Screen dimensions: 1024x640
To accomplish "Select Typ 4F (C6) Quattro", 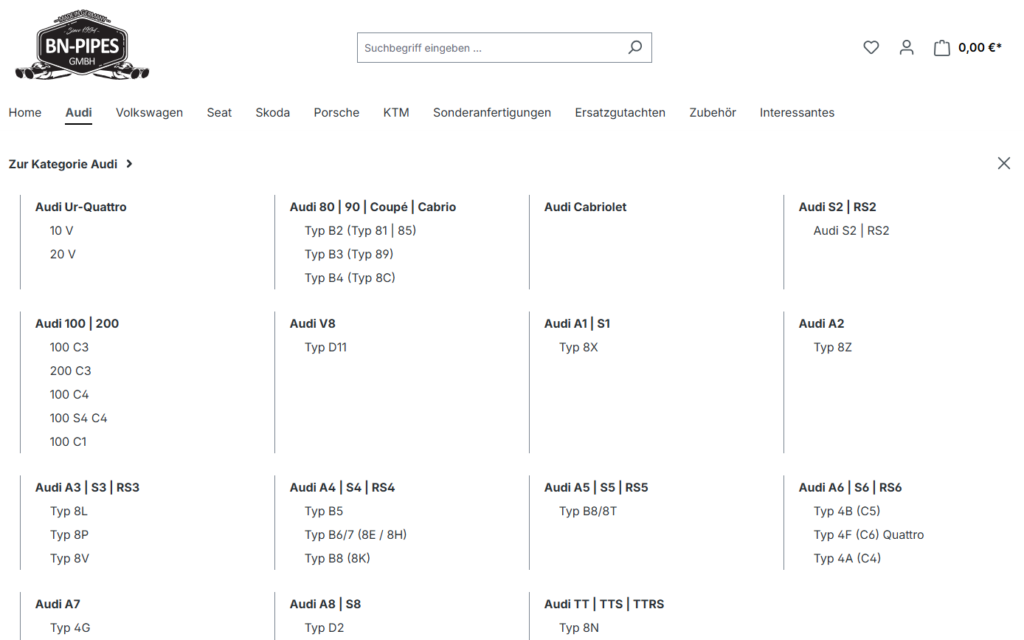I will [869, 534].
